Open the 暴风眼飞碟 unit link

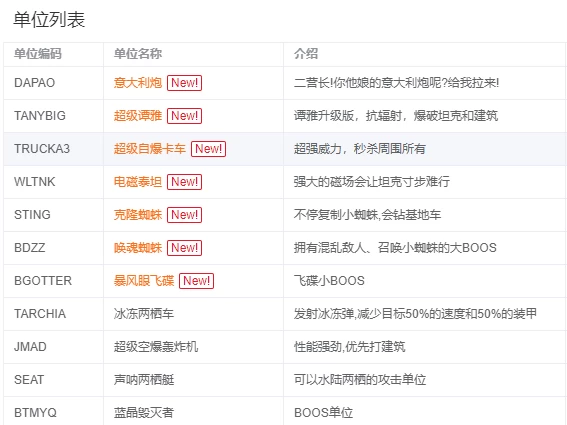point(144,281)
